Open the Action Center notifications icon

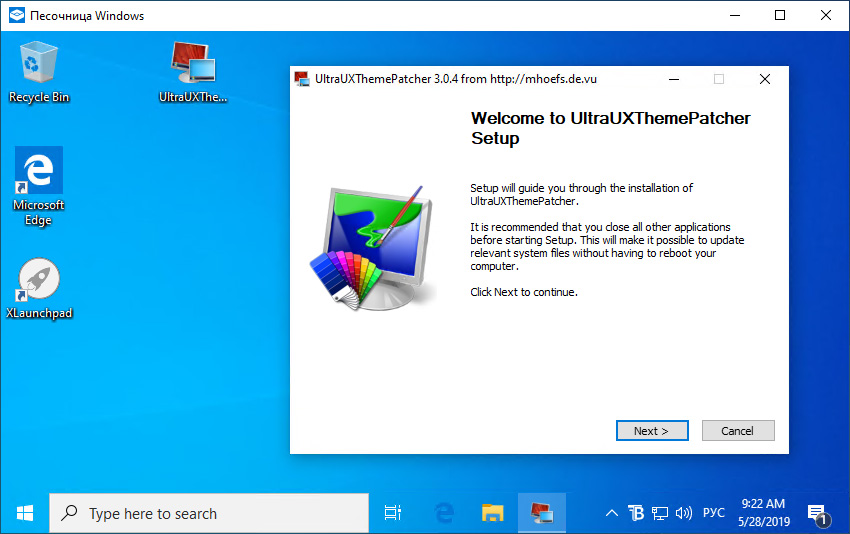(819, 514)
